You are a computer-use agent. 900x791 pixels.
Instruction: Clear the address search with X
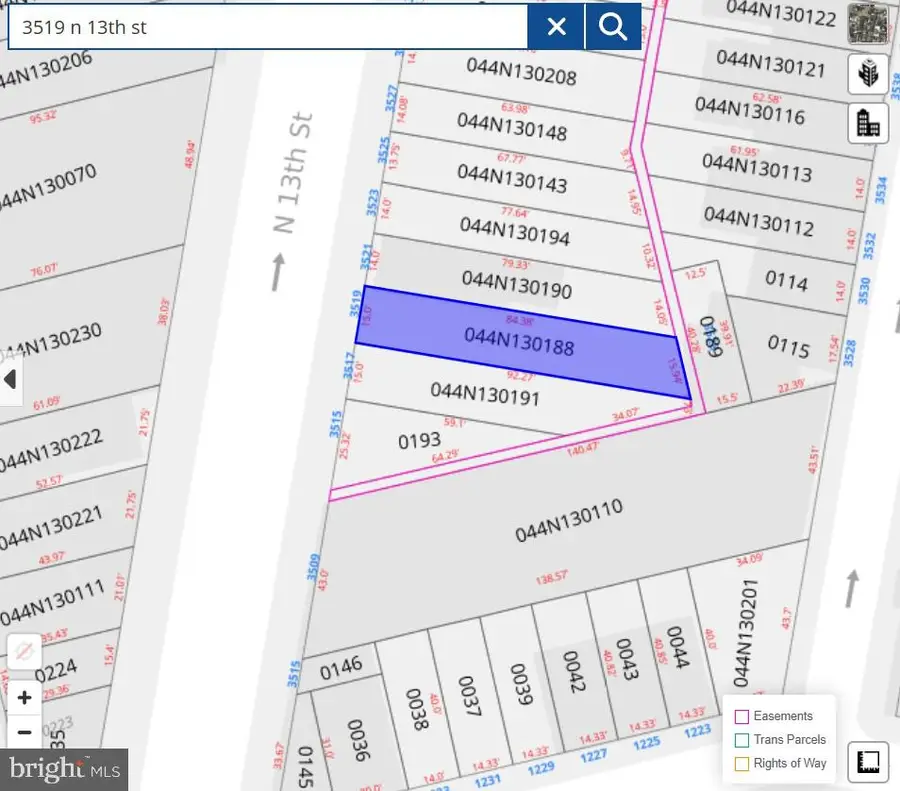[x=556, y=27]
